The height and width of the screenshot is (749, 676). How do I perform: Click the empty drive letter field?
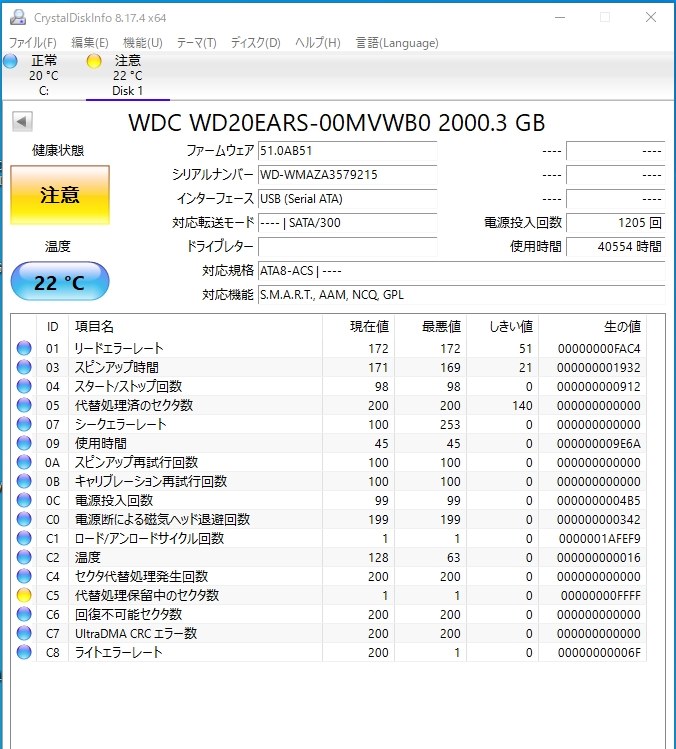(347, 247)
